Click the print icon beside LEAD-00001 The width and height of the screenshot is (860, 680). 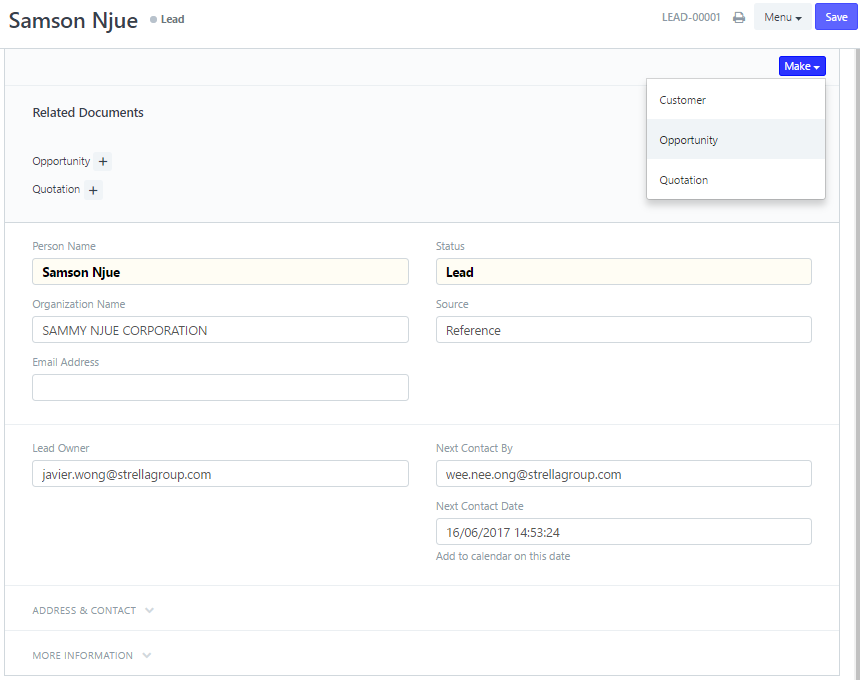739,18
